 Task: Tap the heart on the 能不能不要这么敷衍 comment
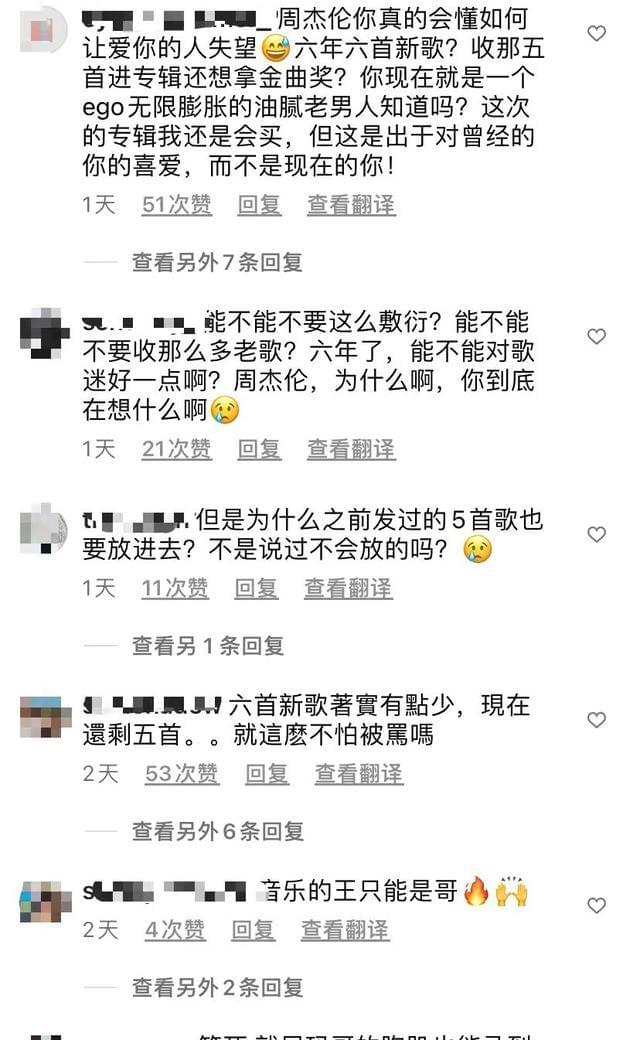pos(597,336)
